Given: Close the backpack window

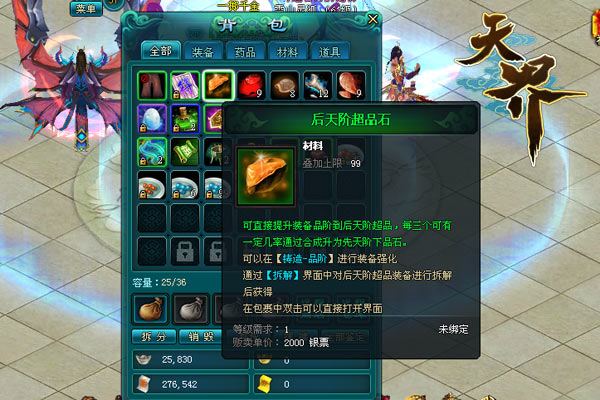Looking at the screenshot, I should pyautogui.click(x=372, y=19).
